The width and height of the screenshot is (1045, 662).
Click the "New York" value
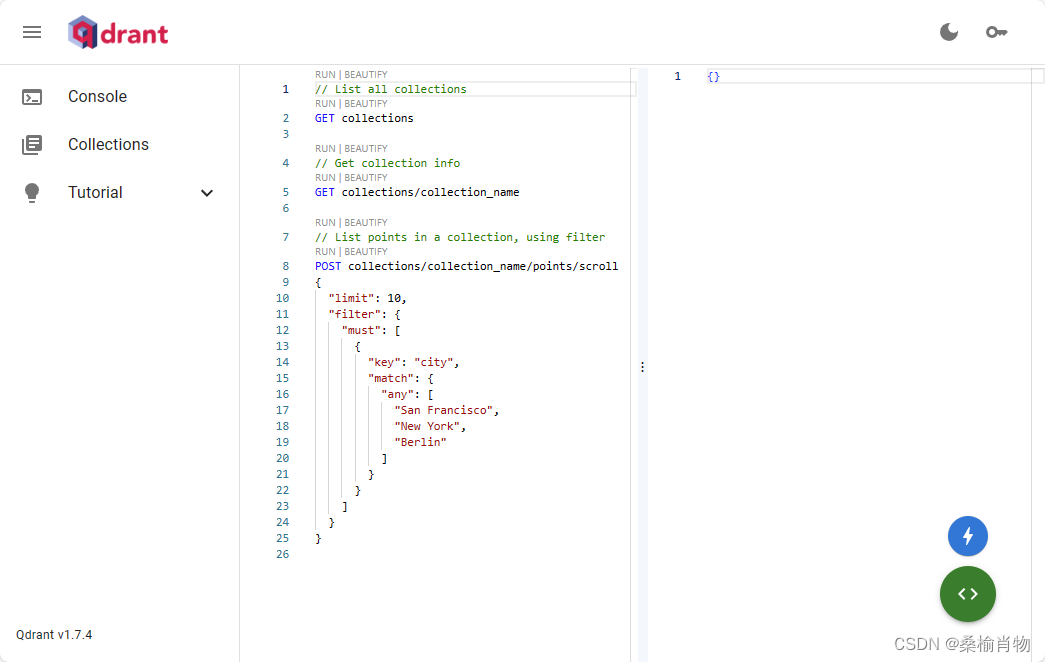click(x=427, y=427)
